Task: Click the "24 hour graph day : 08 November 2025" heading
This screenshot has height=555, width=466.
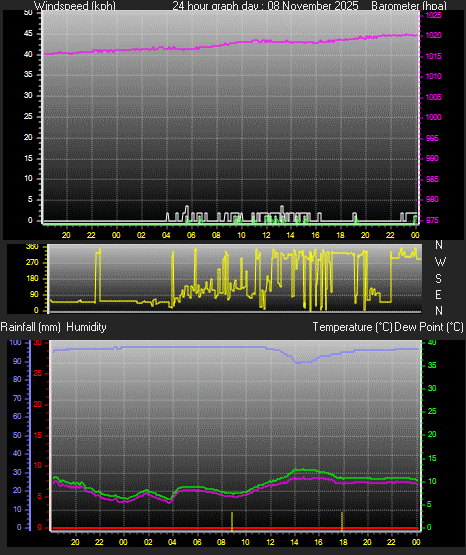Action: tap(265, 6)
